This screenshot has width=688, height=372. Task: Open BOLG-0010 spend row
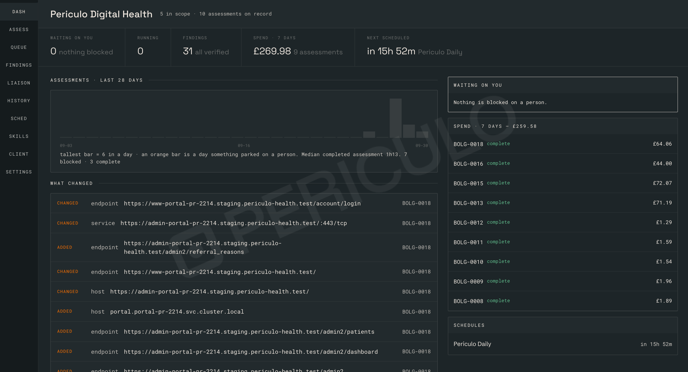563,262
